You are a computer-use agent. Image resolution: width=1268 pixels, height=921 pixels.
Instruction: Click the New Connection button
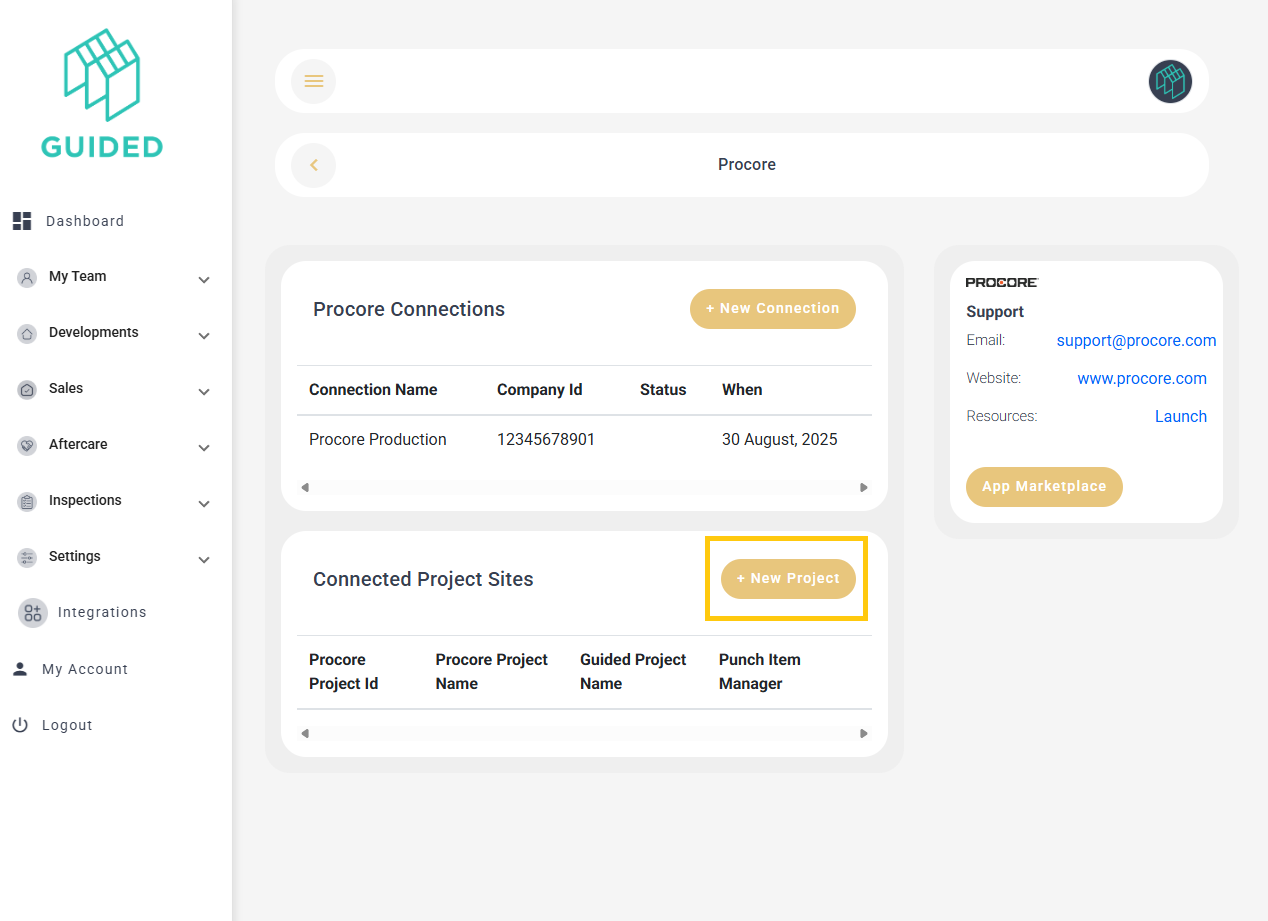point(772,309)
